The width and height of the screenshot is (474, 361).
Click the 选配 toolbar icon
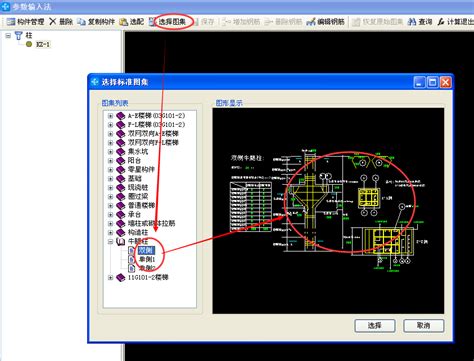pyautogui.click(x=124, y=22)
